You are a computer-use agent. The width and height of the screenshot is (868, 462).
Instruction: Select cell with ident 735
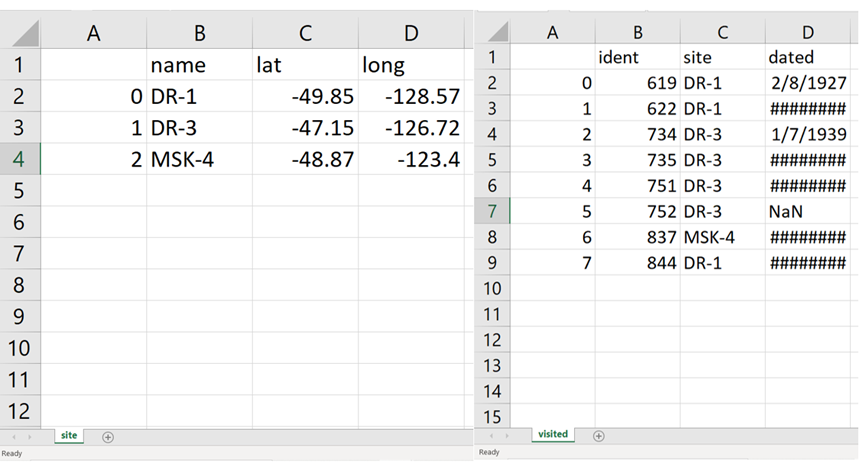638,160
